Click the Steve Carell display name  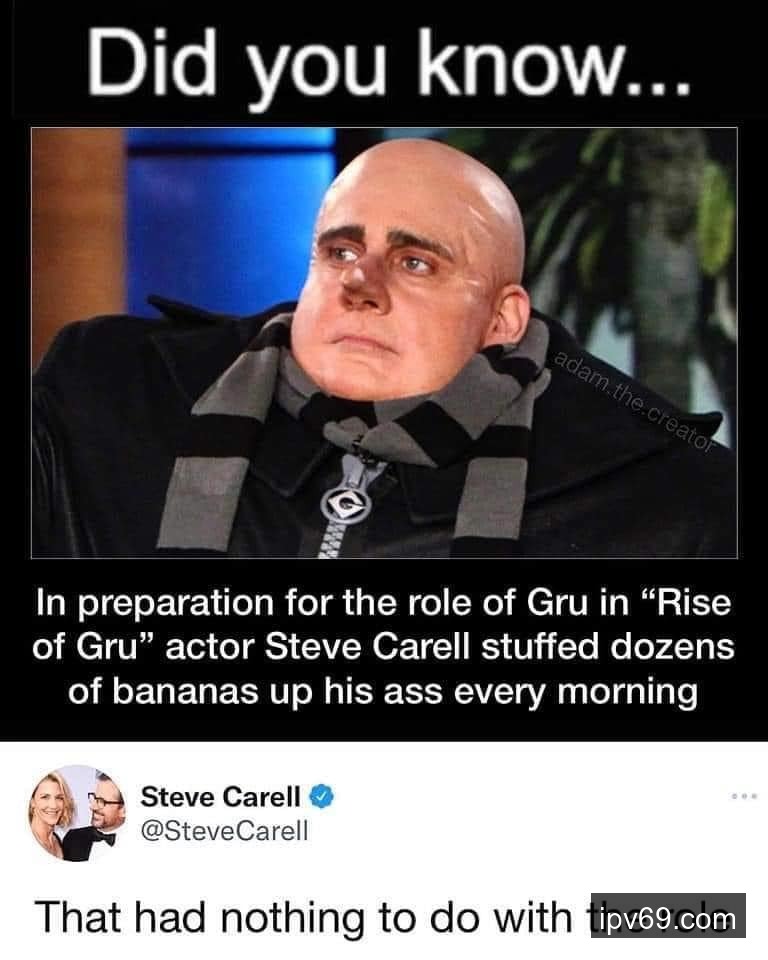[x=220, y=797]
